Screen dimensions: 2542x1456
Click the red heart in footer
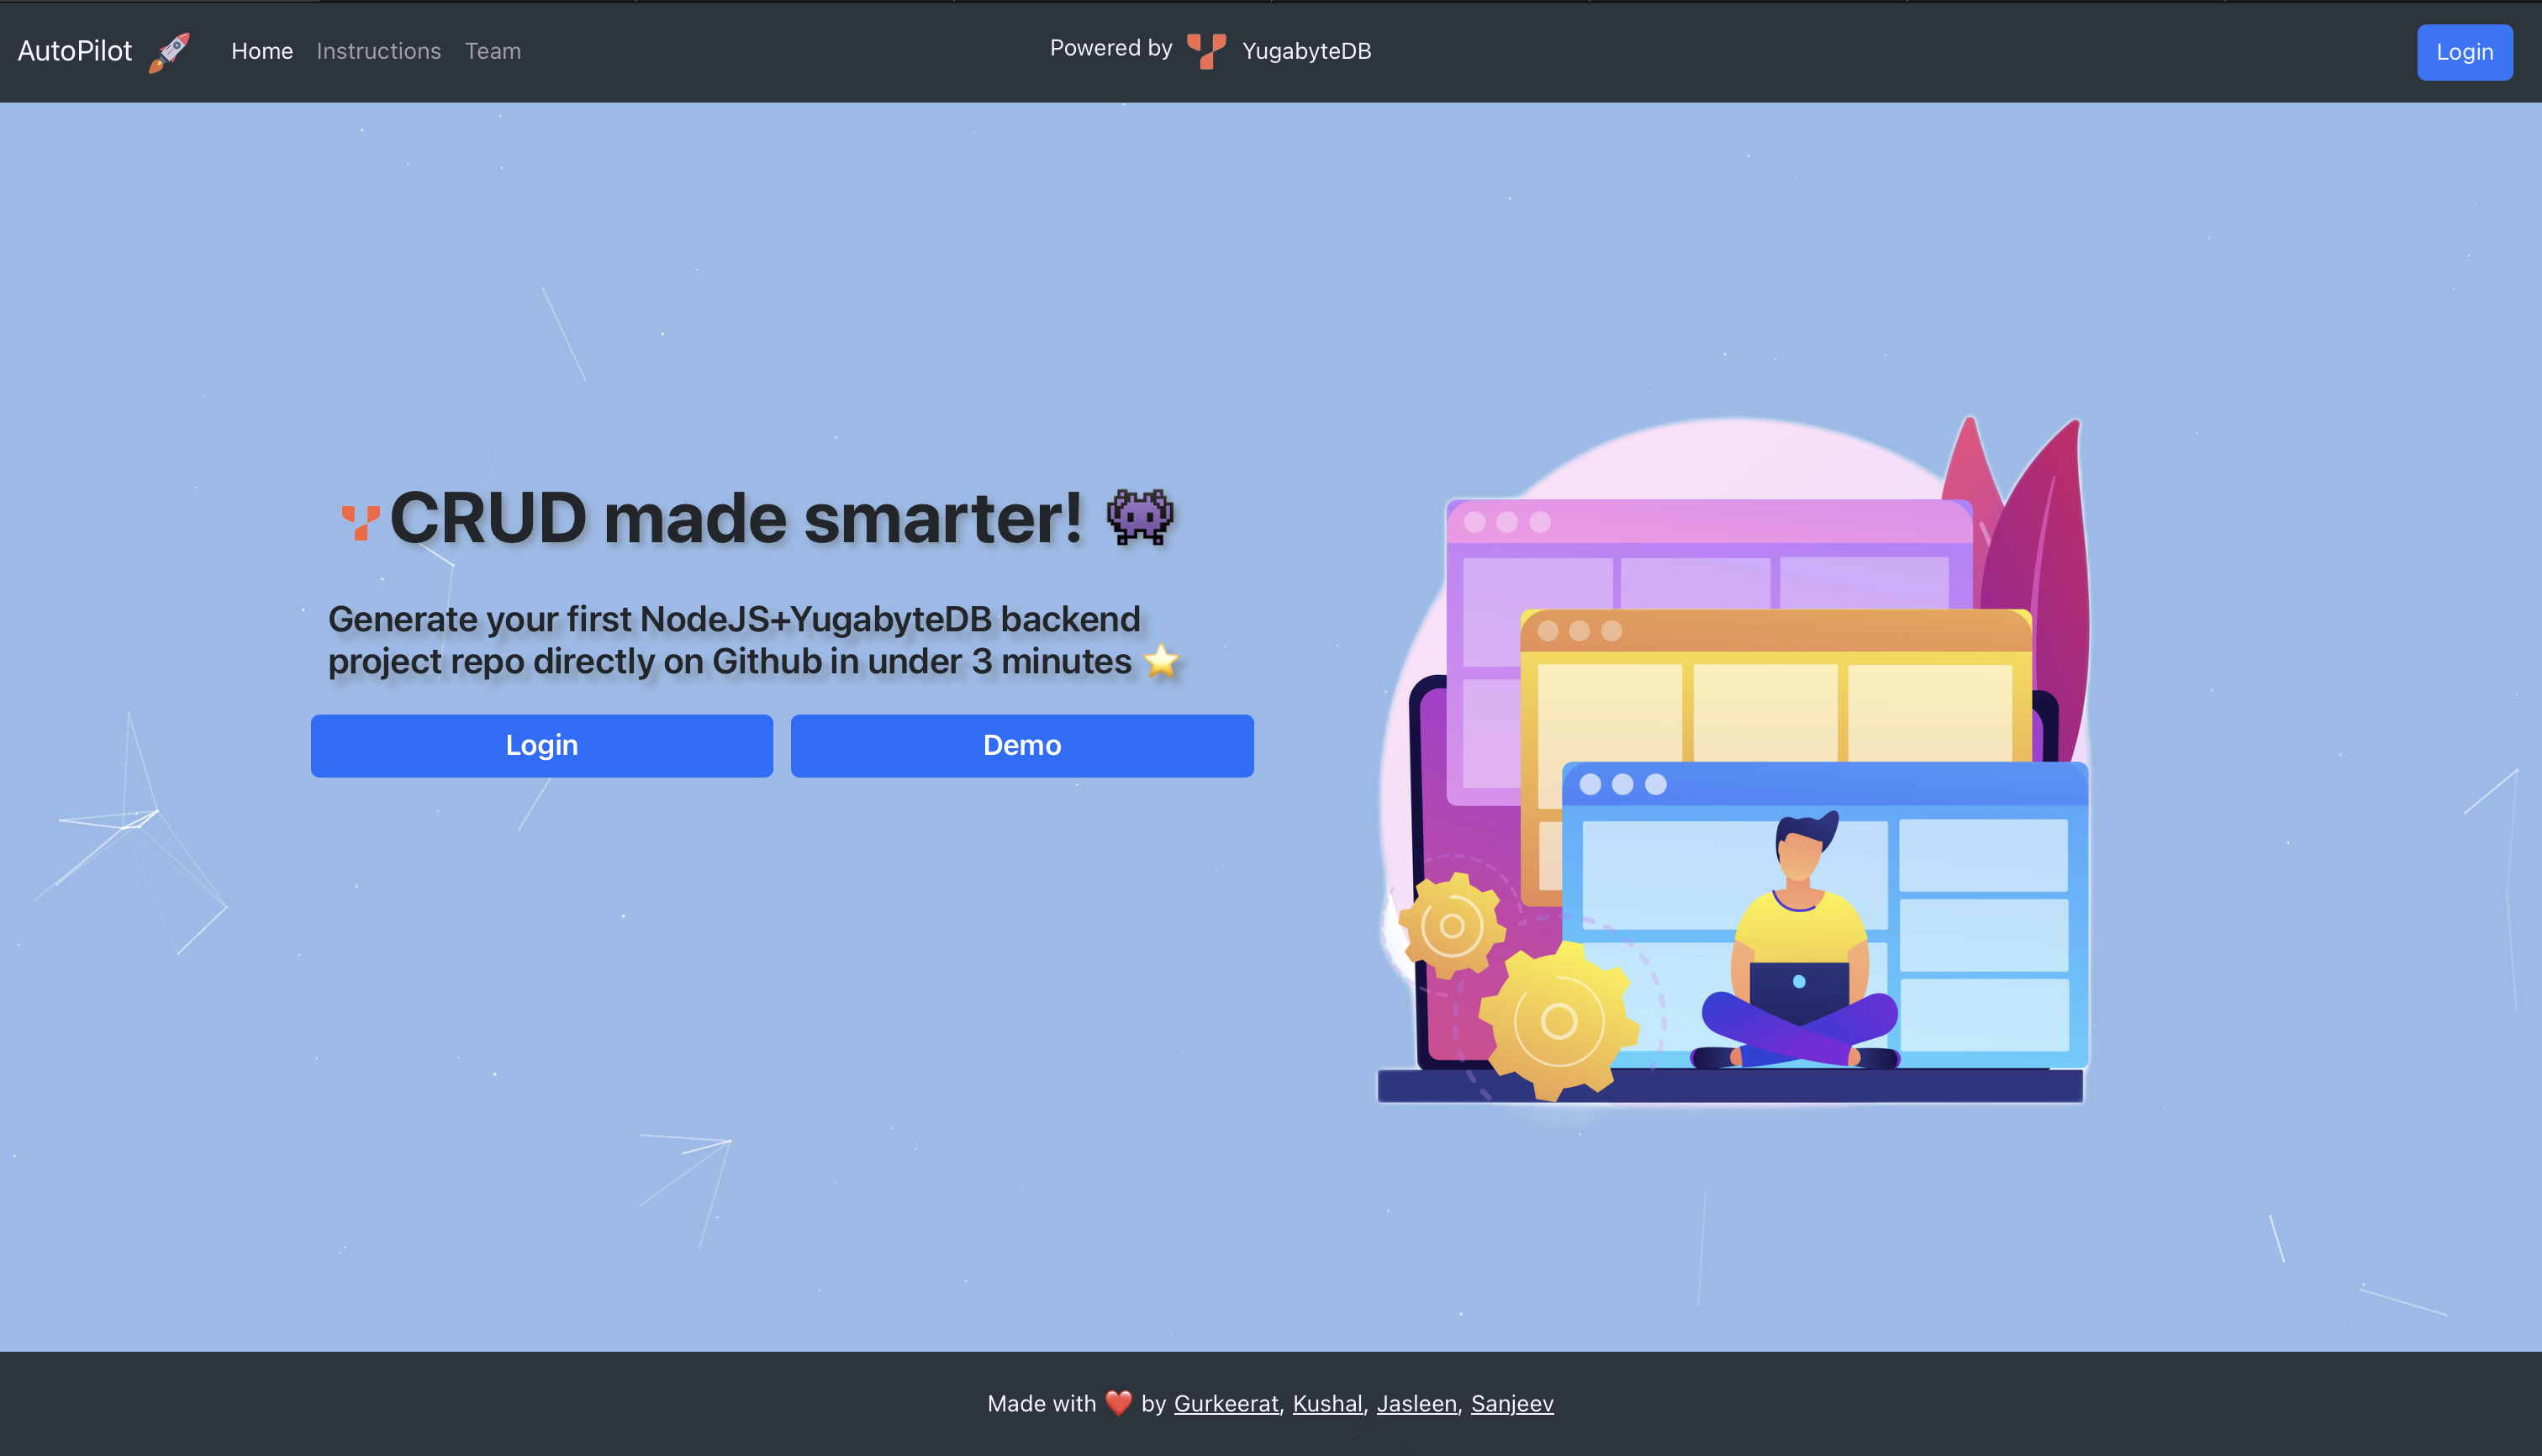click(1118, 1403)
